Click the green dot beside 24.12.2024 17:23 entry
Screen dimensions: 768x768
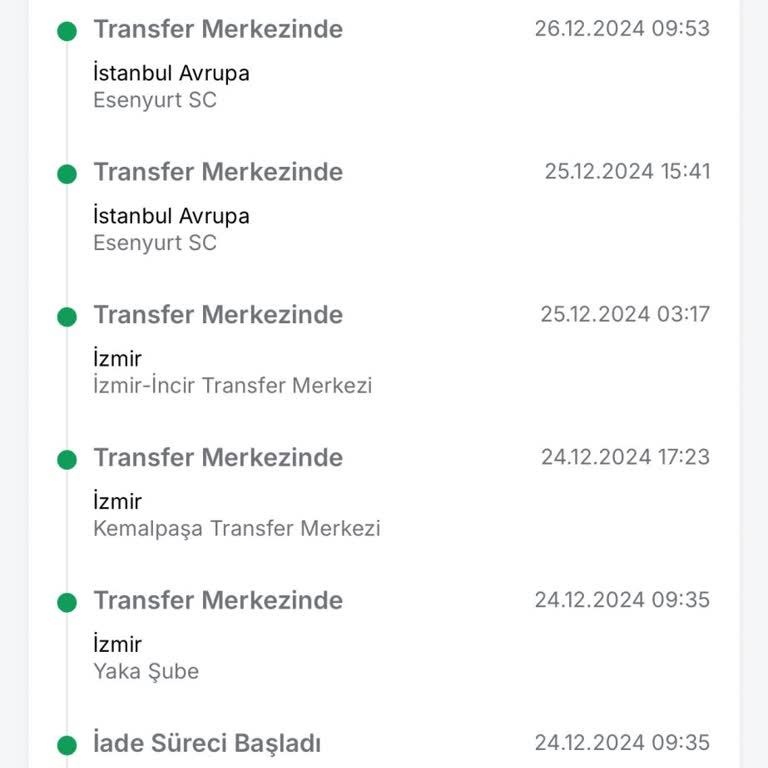coord(67,460)
